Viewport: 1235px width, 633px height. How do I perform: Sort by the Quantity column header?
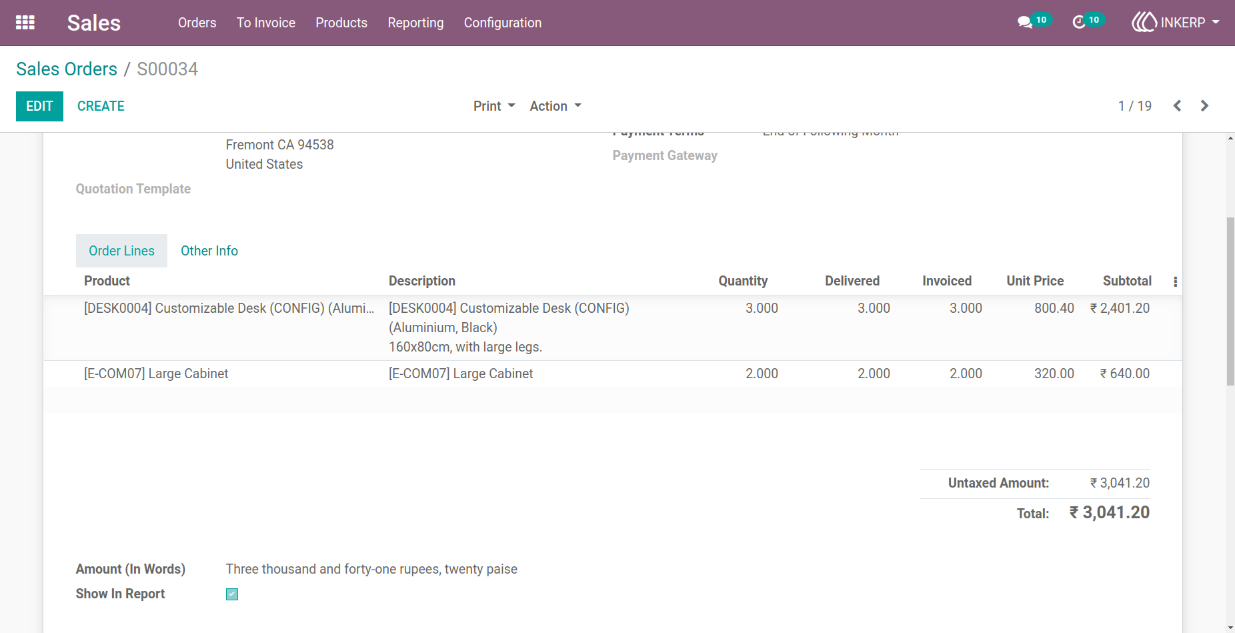[x=743, y=281]
